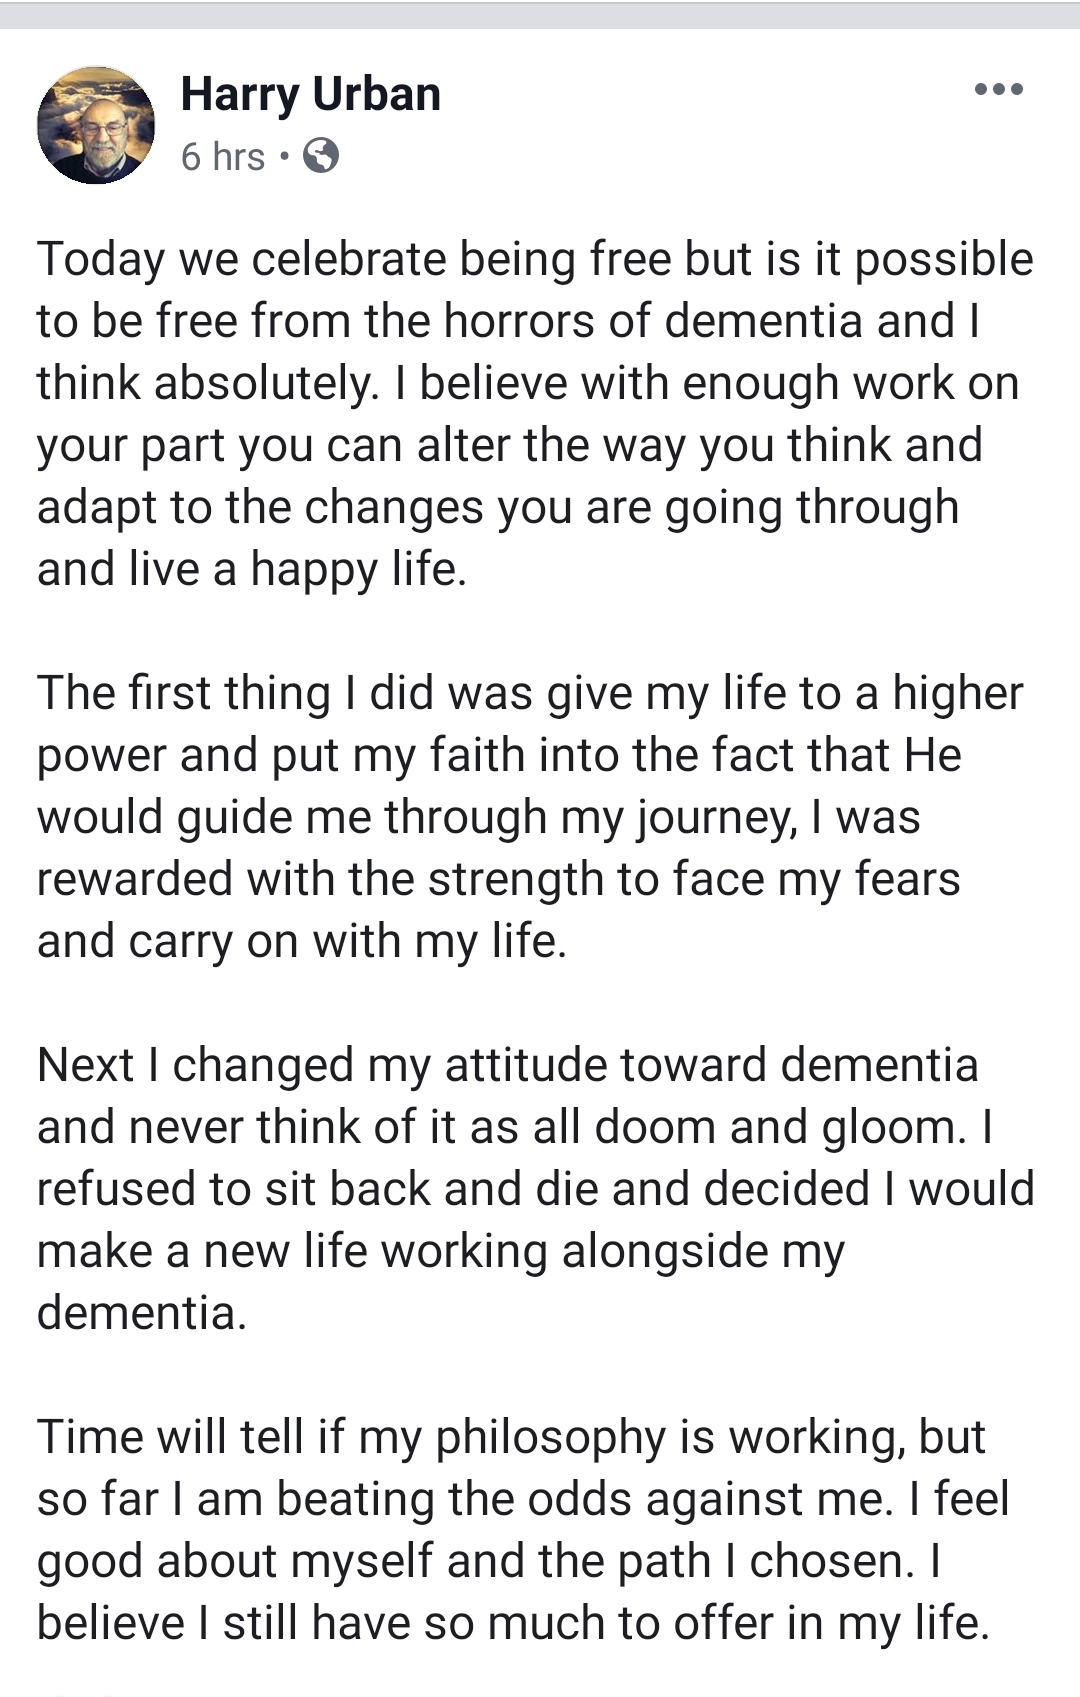
Task: Click the line "so far I am beating the odds"
Action: [x=523, y=1499]
